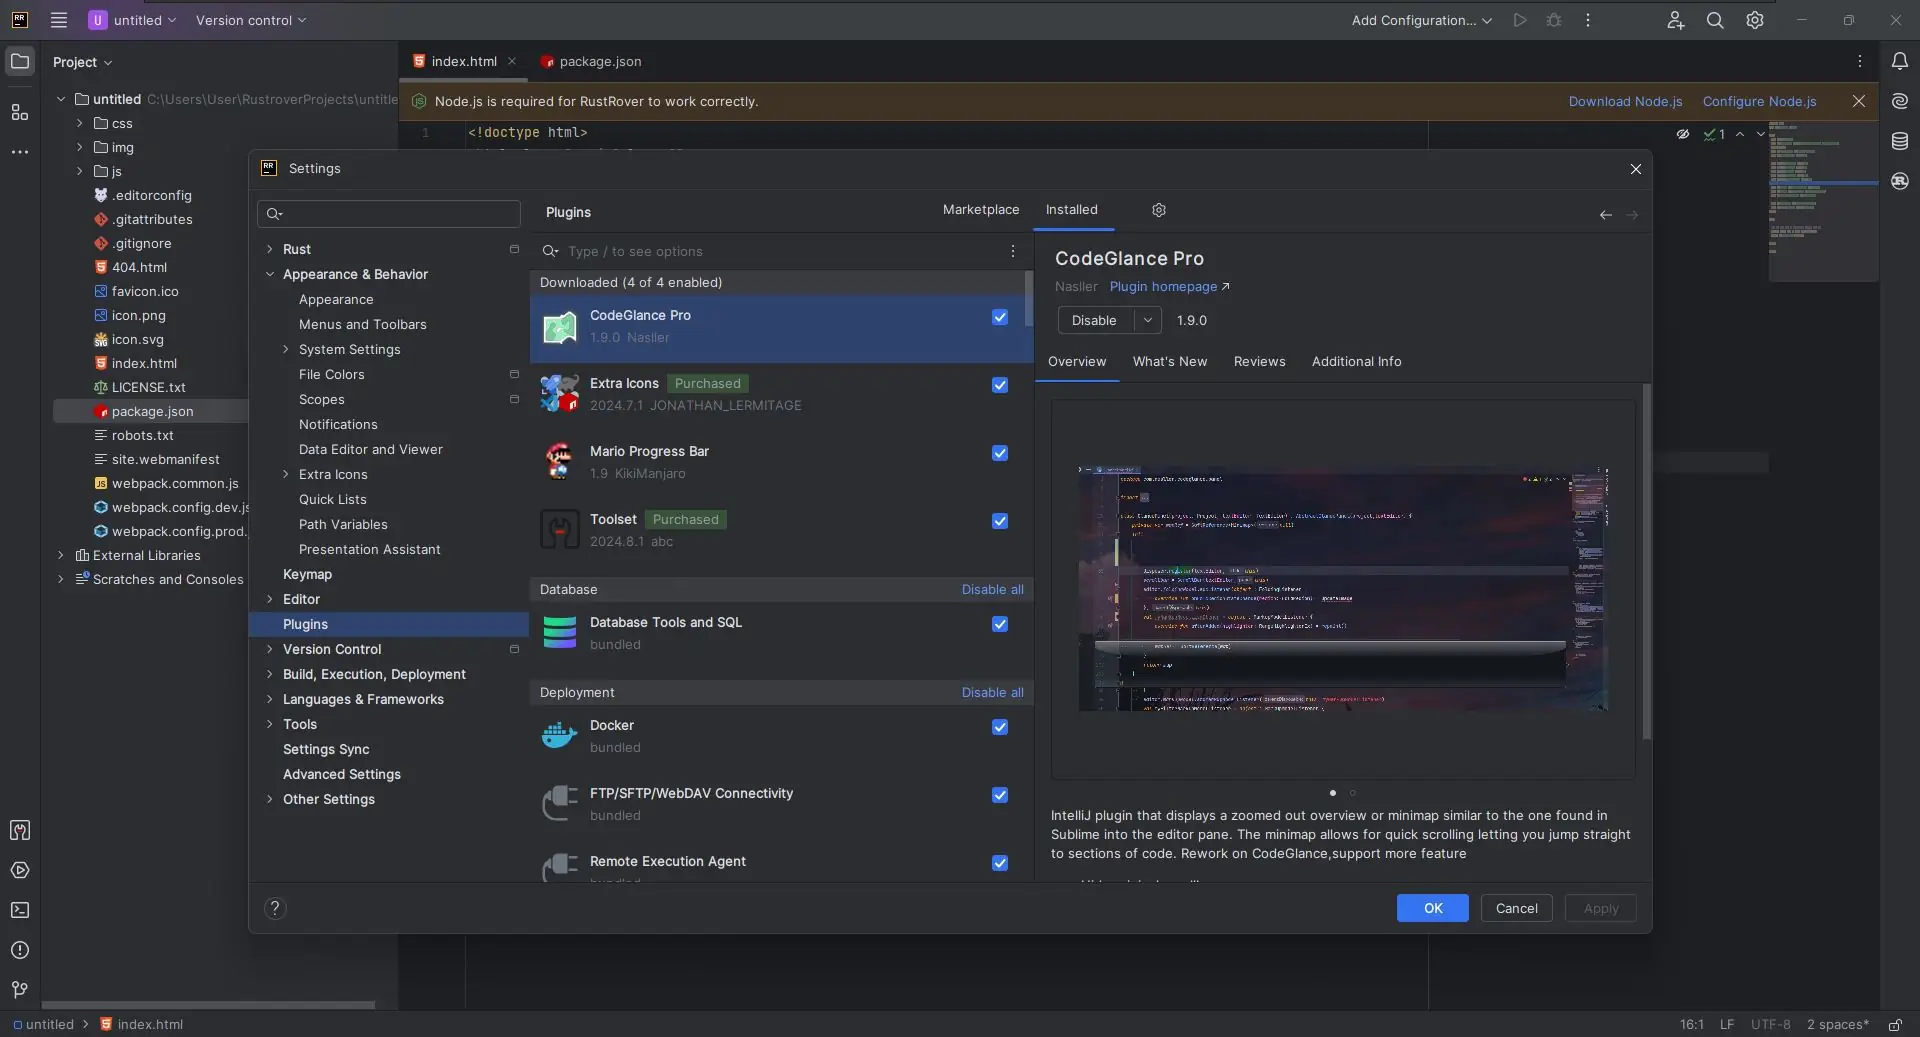This screenshot has height=1037, width=1920.
Task: Show more tool windows ellipsis
Action: (x=19, y=152)
